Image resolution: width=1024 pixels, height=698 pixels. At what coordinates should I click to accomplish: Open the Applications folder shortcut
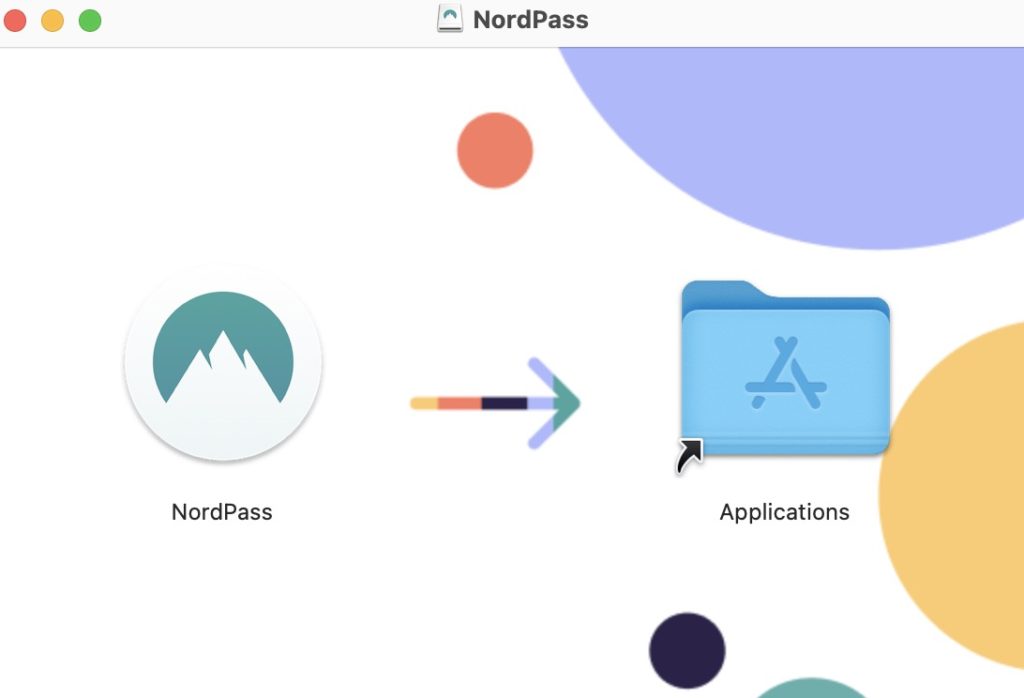point(785,368)
